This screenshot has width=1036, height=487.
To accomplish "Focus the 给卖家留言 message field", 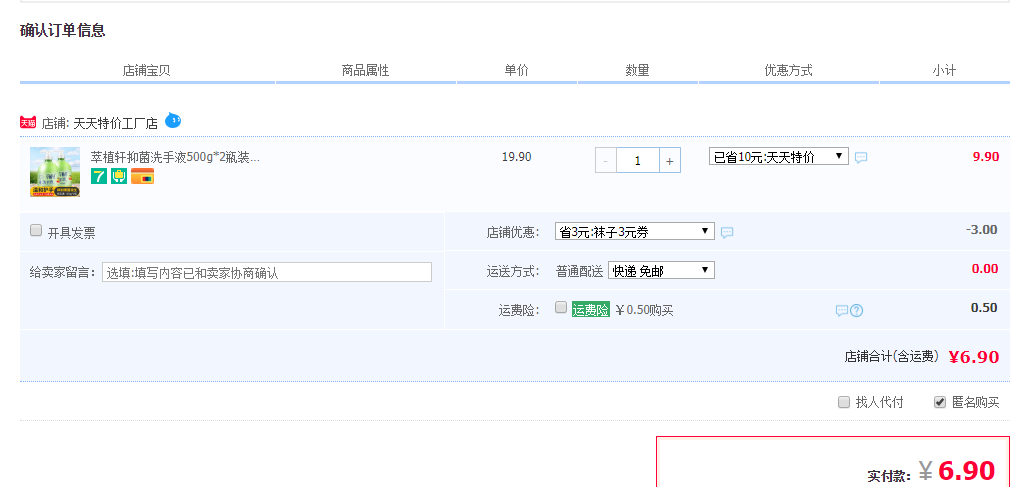I will coord(267,272).
